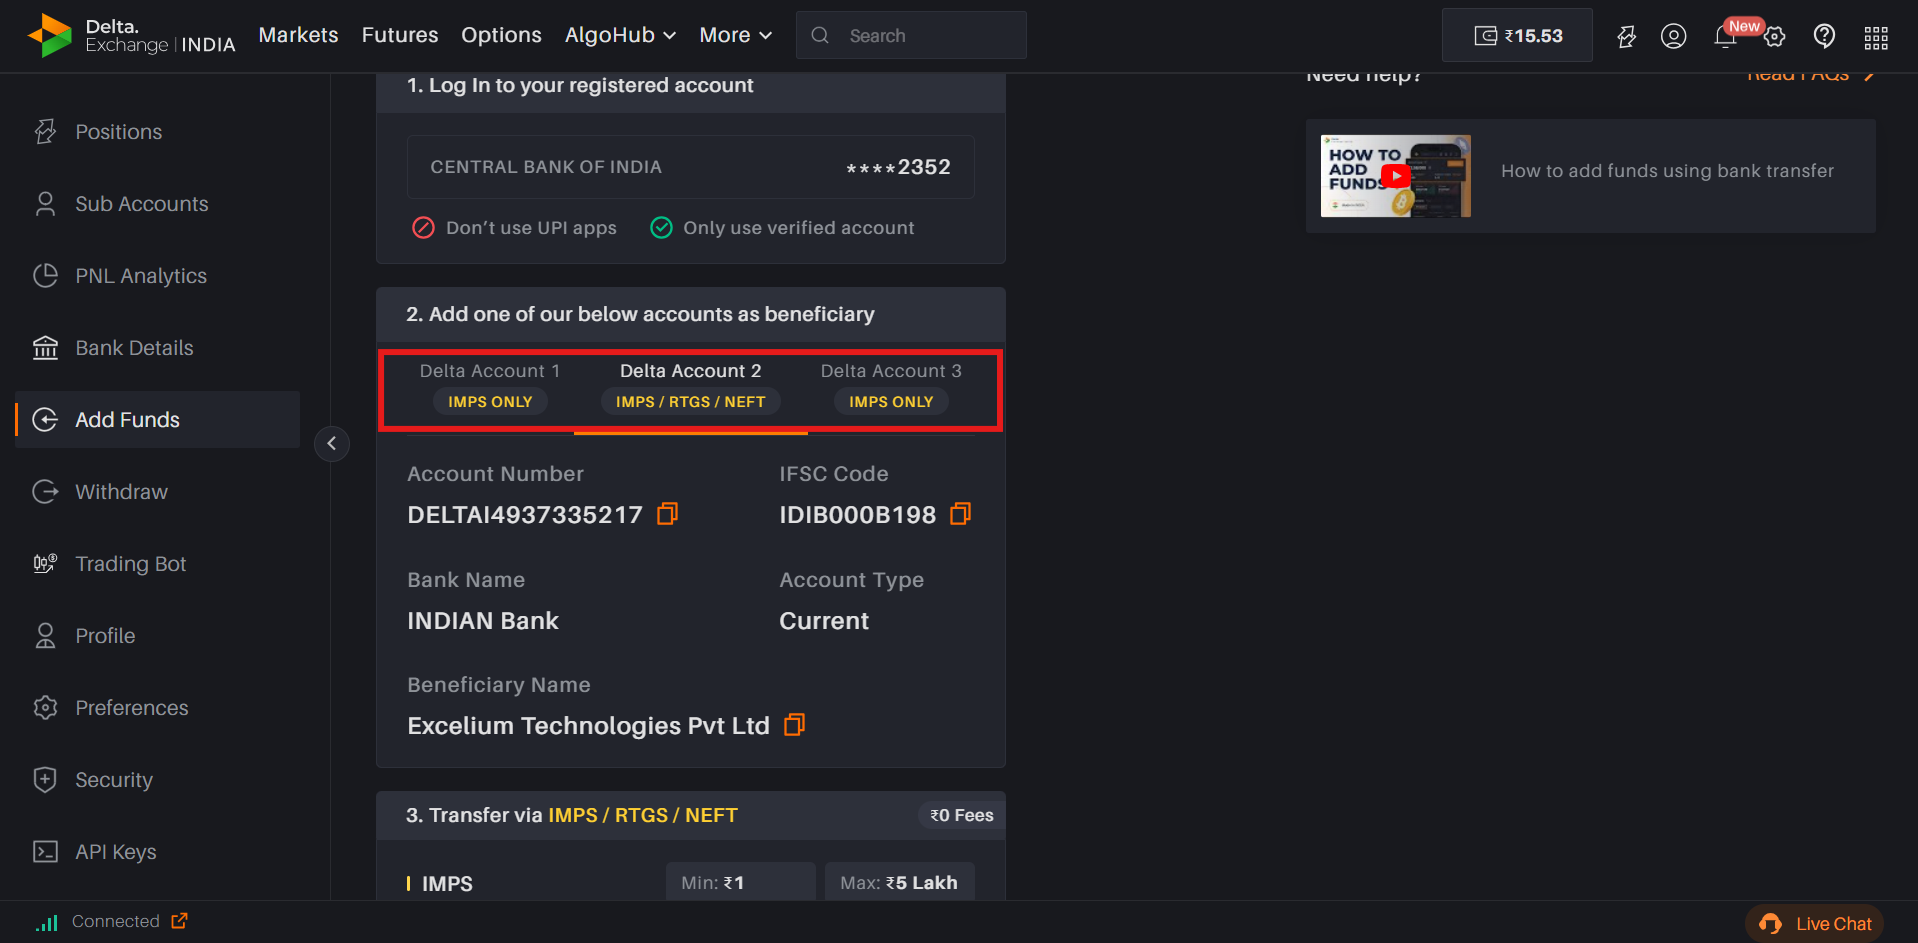Open the Preferences gear icon in the sidebar
Screen dimensions: 1918x943
point(45,708)
